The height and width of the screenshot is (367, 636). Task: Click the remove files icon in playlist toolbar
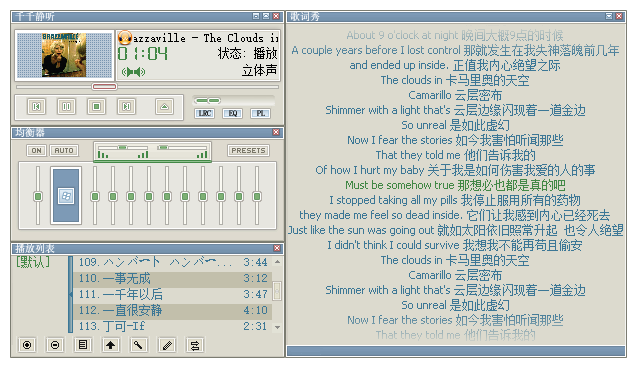click(x=55, y=345)
